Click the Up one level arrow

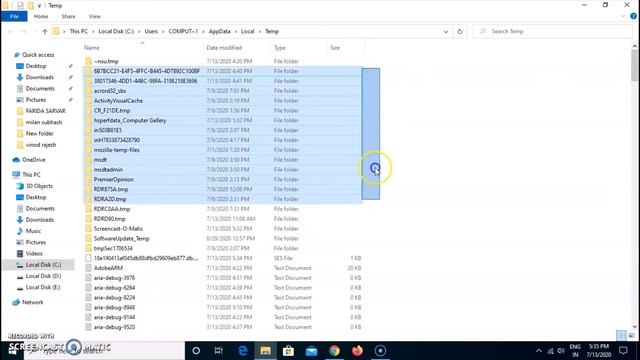coord(44,31)
